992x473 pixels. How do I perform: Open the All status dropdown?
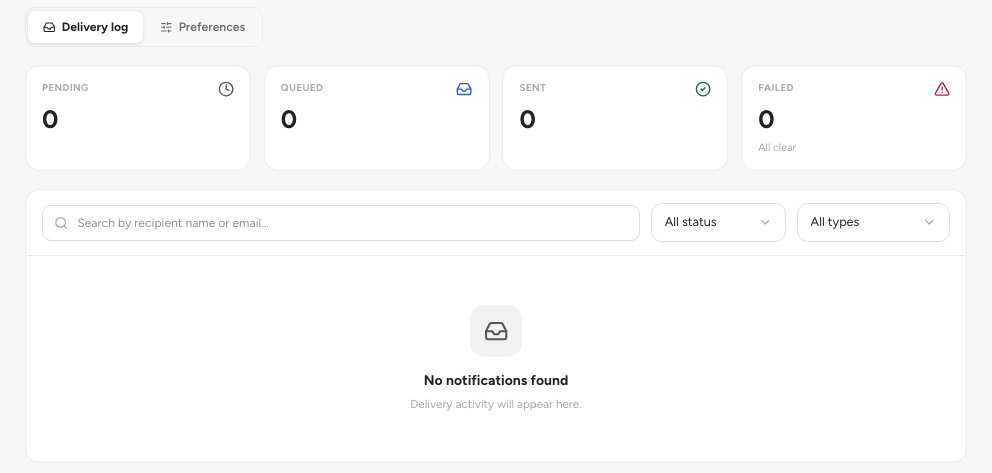tap(718, 222)
